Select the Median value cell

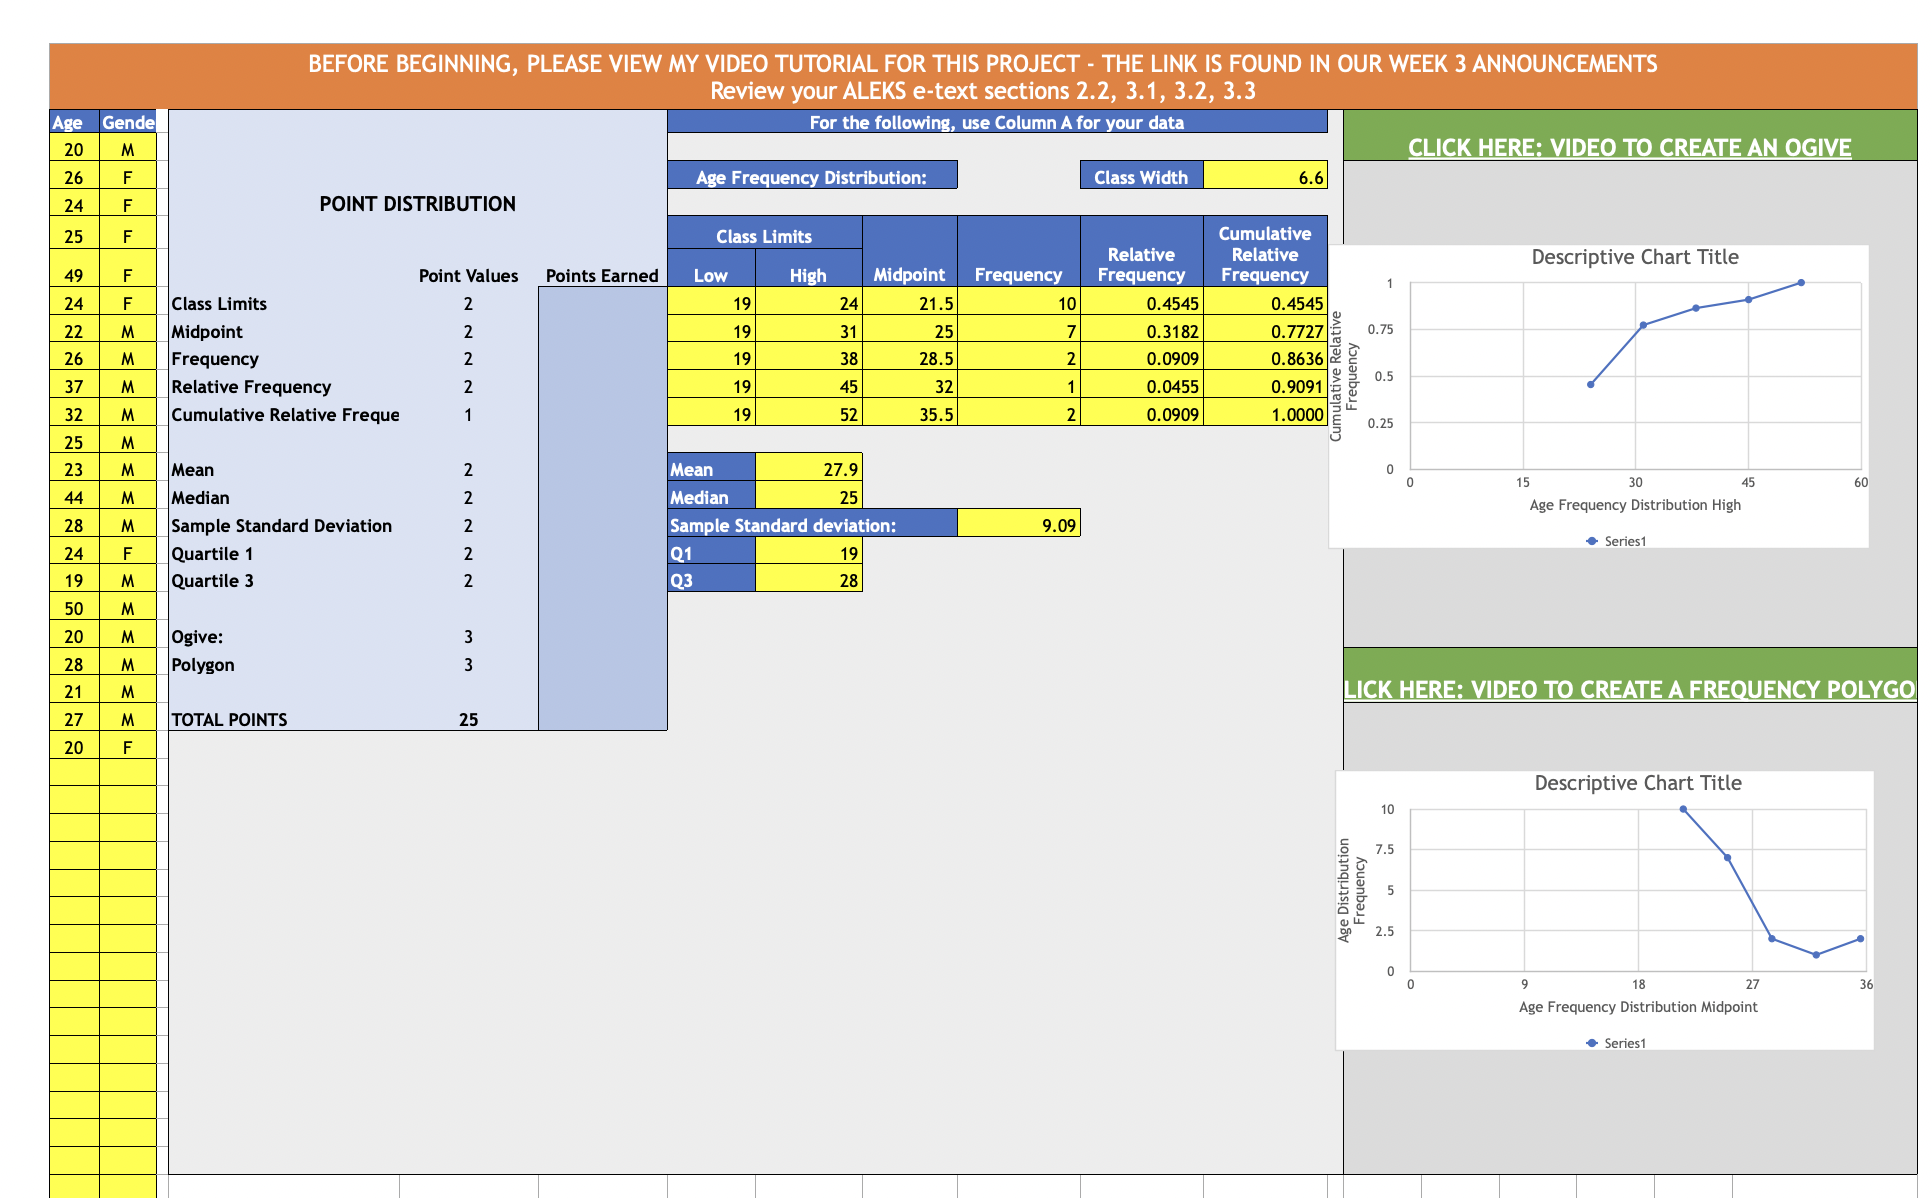pos(808,497)
